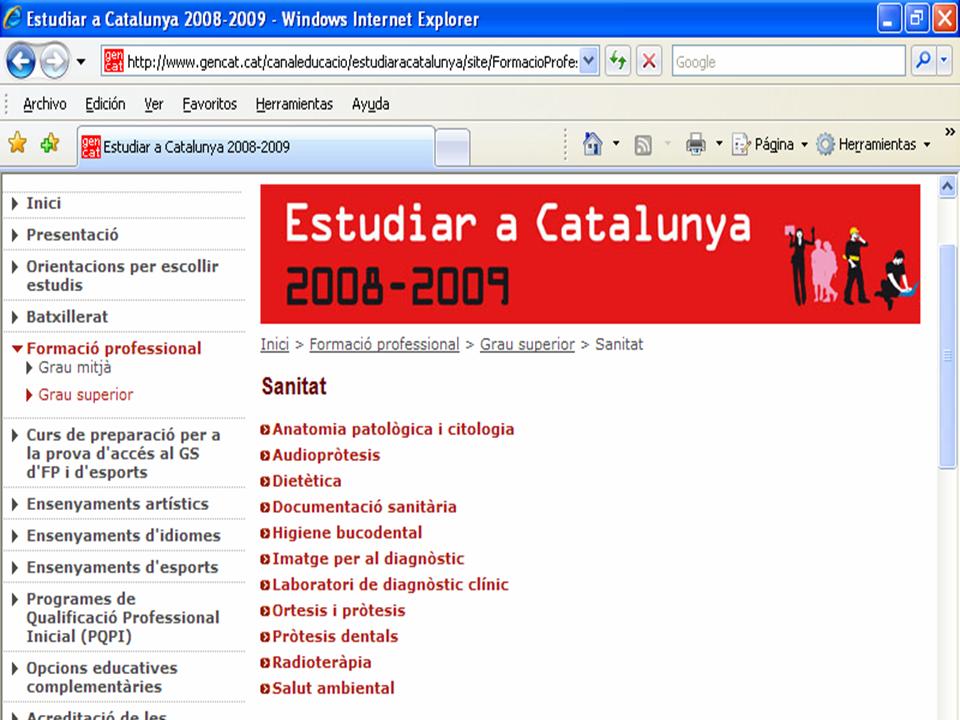This screenshot has width=960, height=720.
Task: Click the Google search box
Action: pyautogui.click(x=789, y=62)
